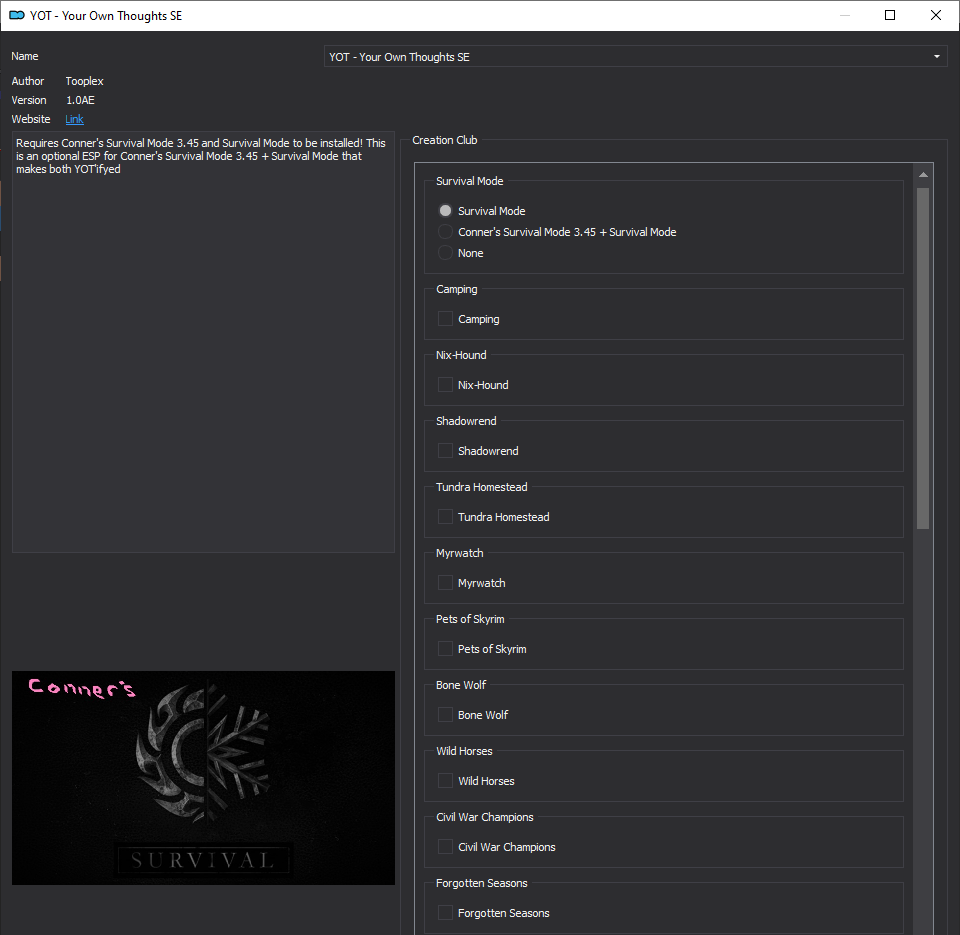Check Civil War Champions option

pyautogui.click(x=445, y=847)
